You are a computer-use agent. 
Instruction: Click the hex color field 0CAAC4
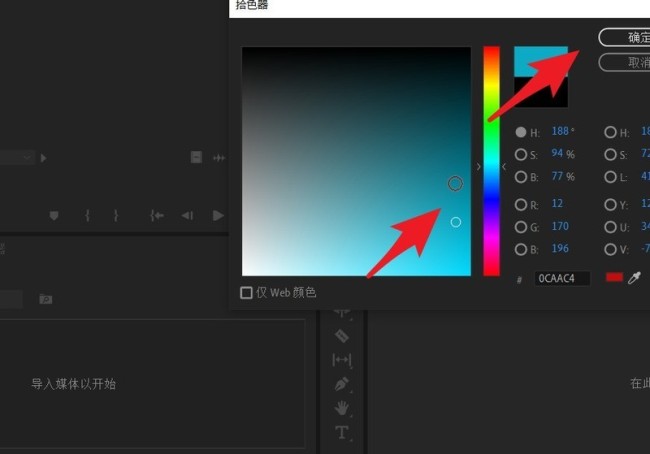[x=562, y=278]
